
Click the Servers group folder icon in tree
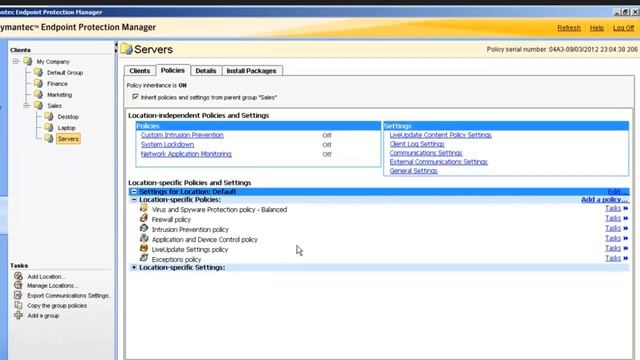pyautogui.click(x=49, y=138)
